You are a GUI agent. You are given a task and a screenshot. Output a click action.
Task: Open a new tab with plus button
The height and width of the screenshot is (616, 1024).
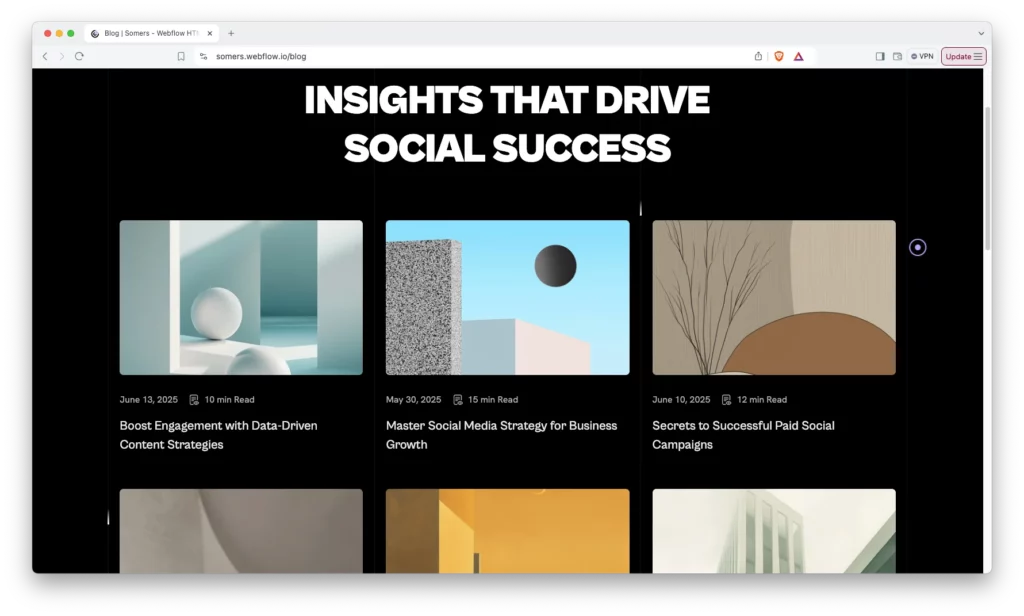231,33
